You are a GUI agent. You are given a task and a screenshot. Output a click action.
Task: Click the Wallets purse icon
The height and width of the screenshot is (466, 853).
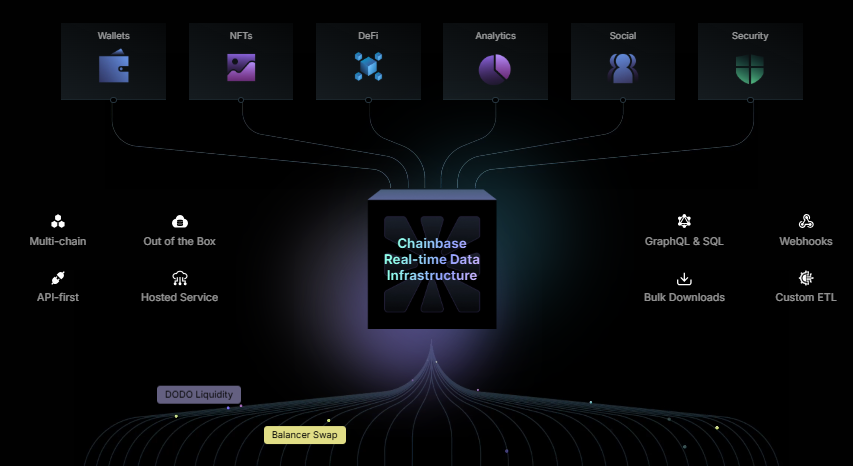click(114, 66)
